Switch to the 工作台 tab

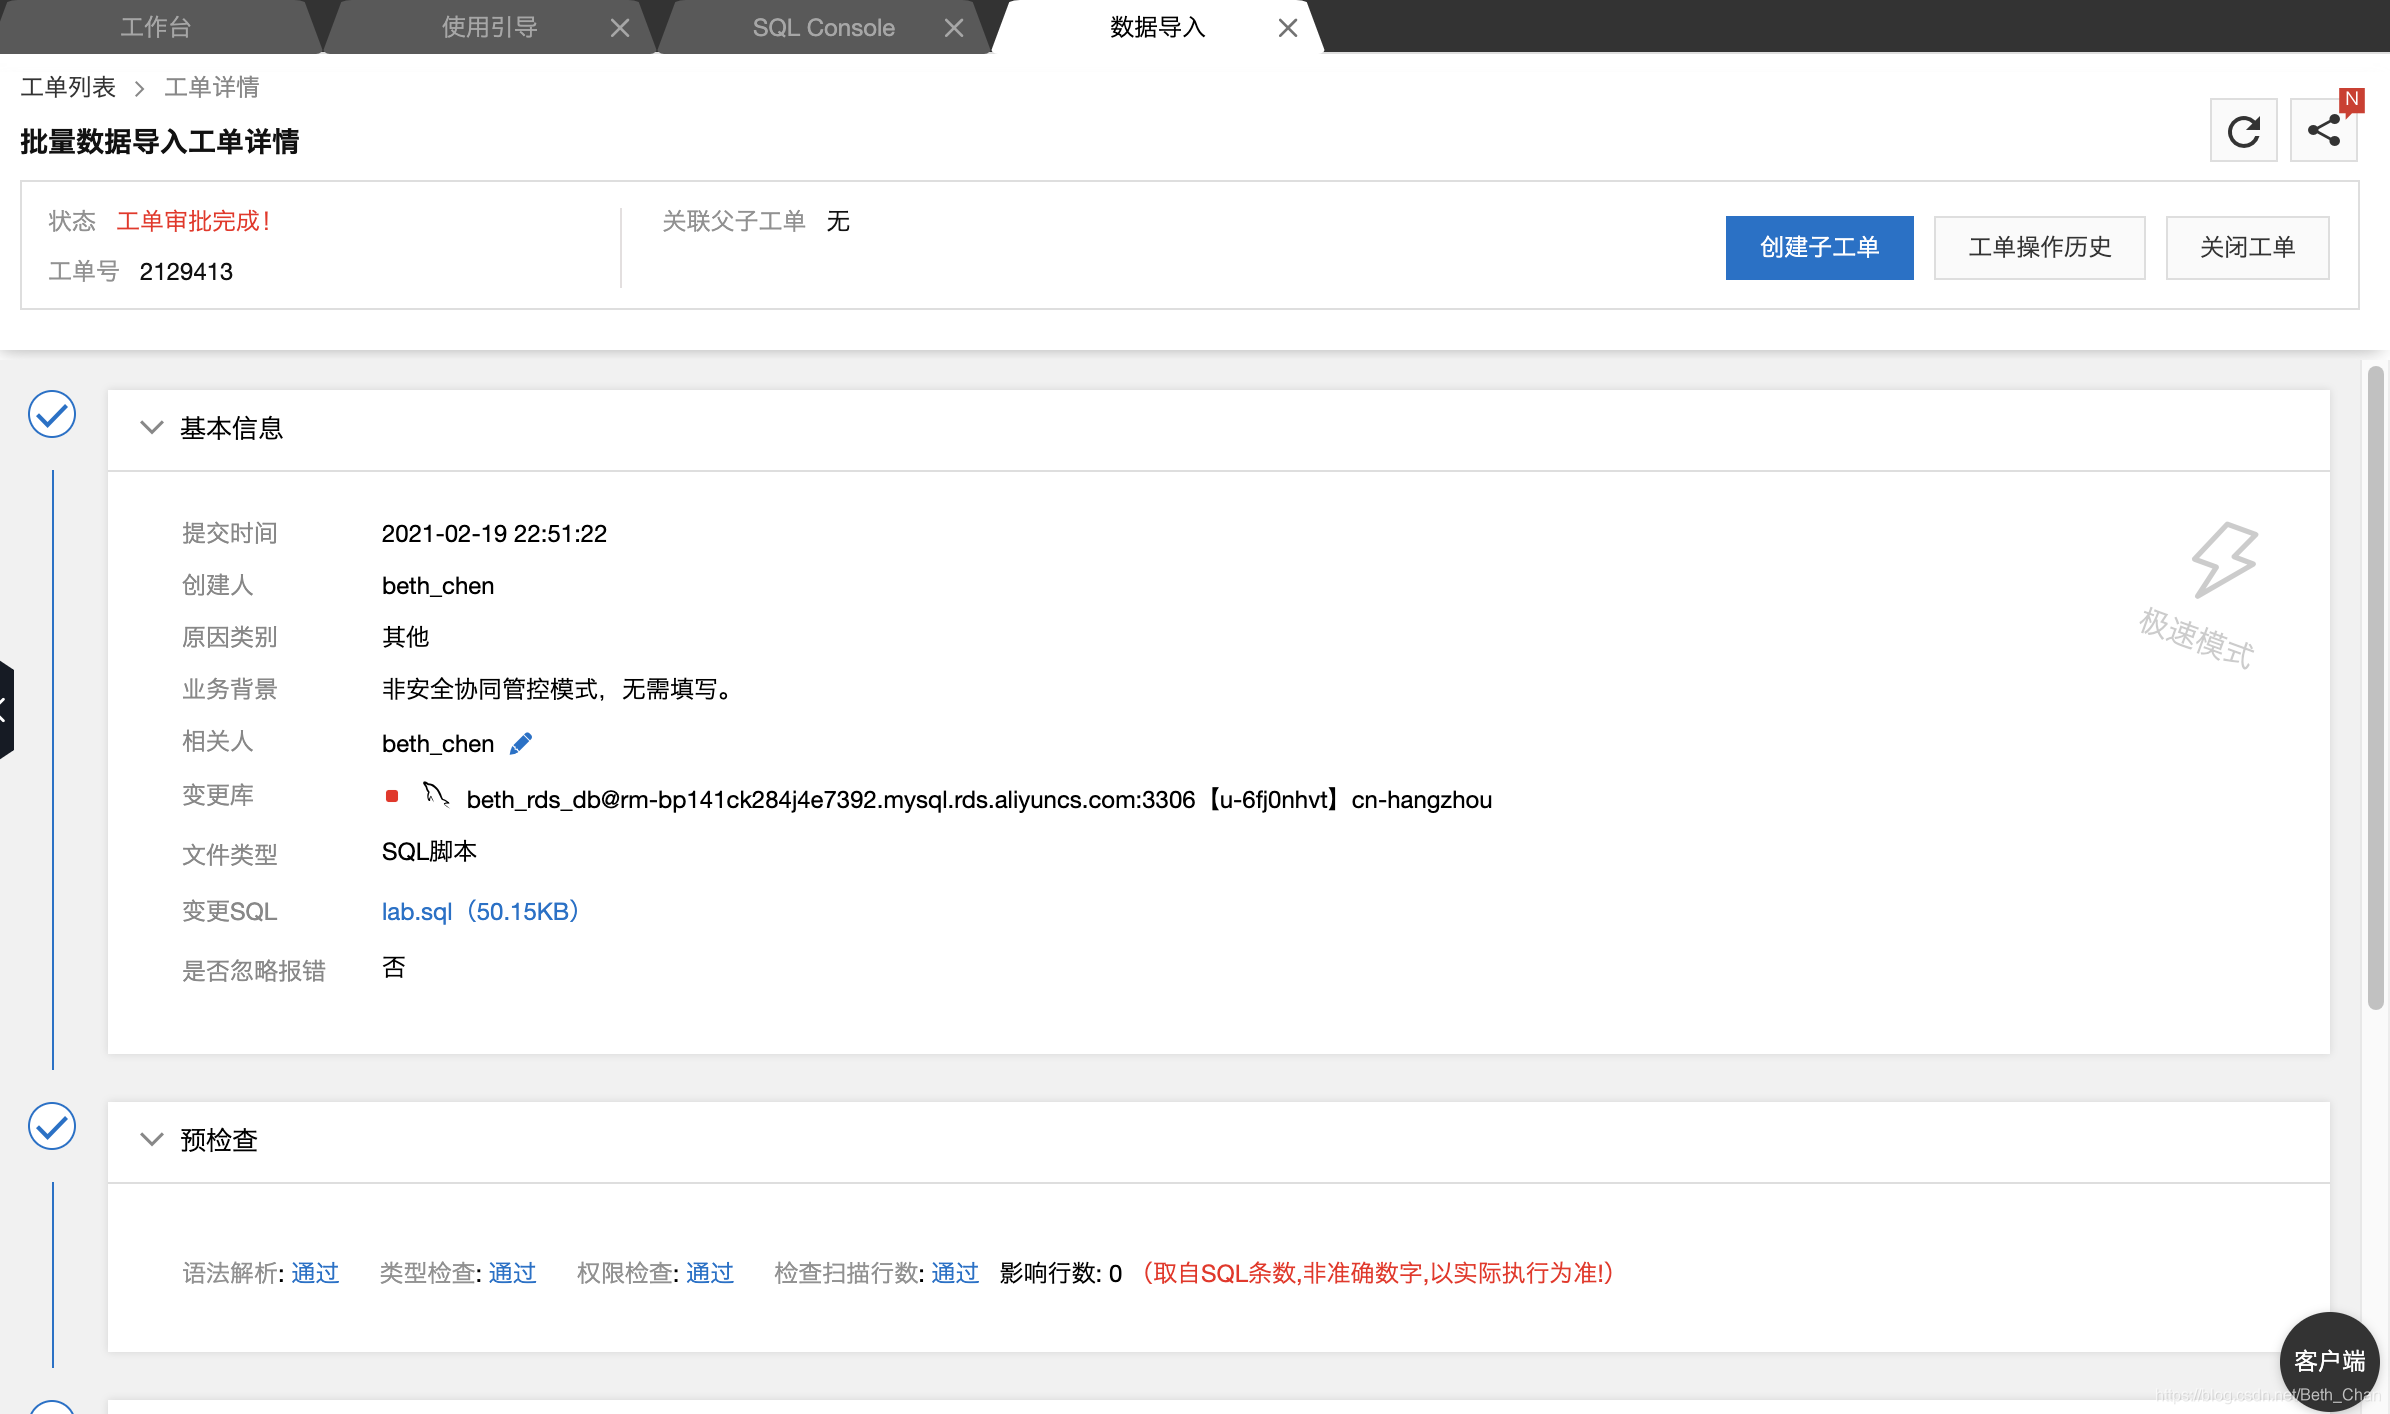(155, 27)
